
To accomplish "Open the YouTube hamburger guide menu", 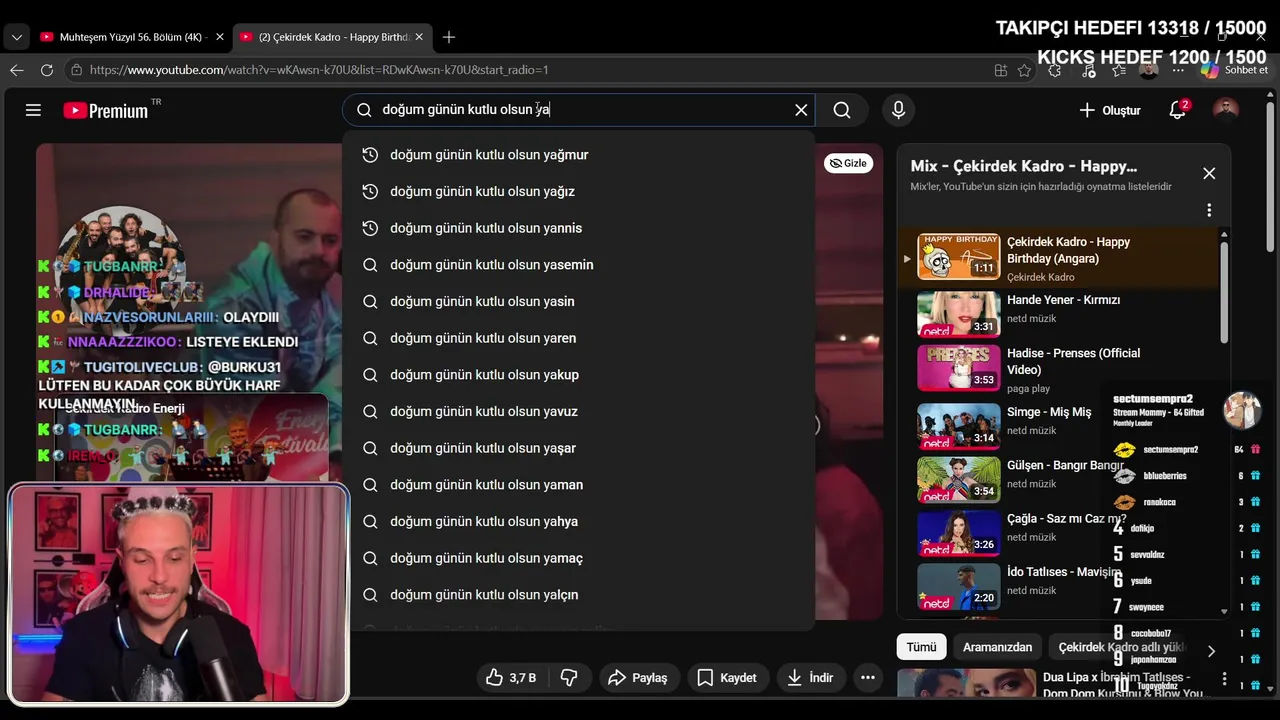I will pyautogui.click(x=33, y=110).
